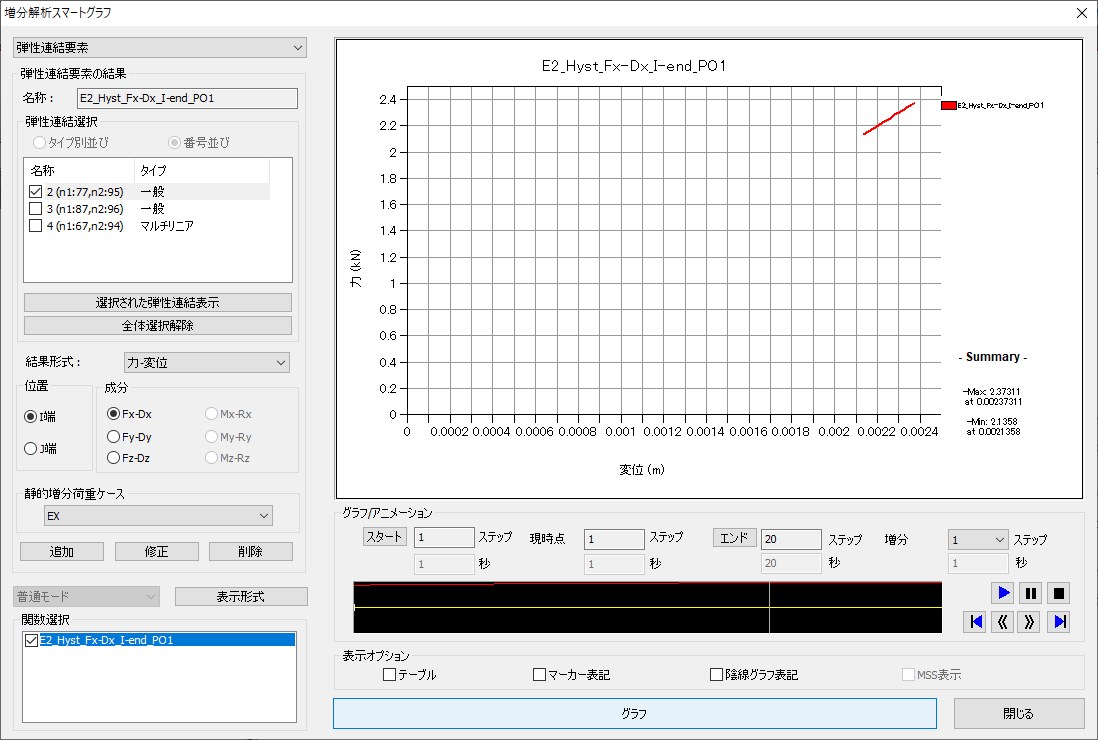Image resolution: width=1098 pixels, height=740 pixels.
Task: Play the graph animation
Action: 1003,593
